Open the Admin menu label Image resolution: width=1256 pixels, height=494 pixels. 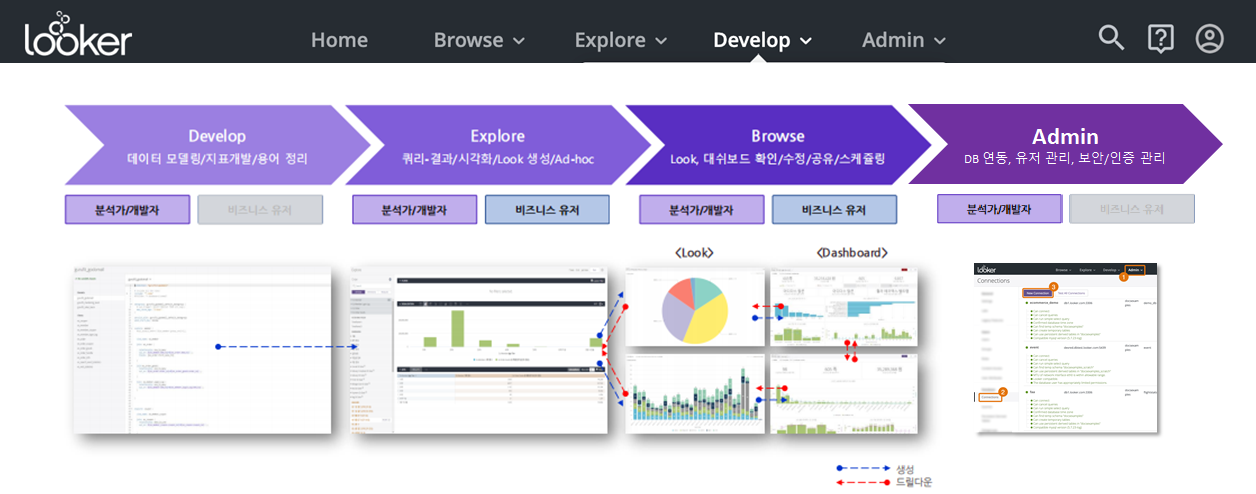pos(893,40)
